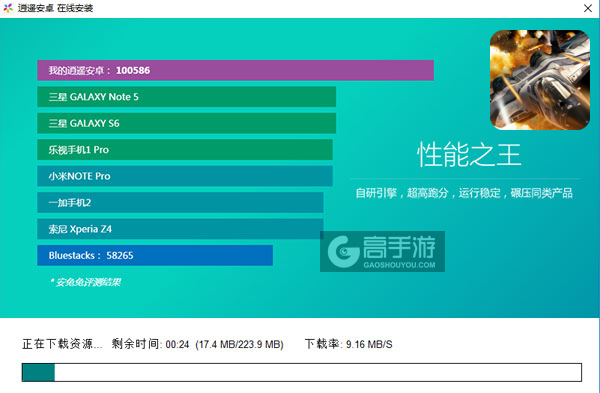600x393 pixels.
Task: Select the 我的逍遥安卓 100586 score bar
Action: [x=235, y=70]
